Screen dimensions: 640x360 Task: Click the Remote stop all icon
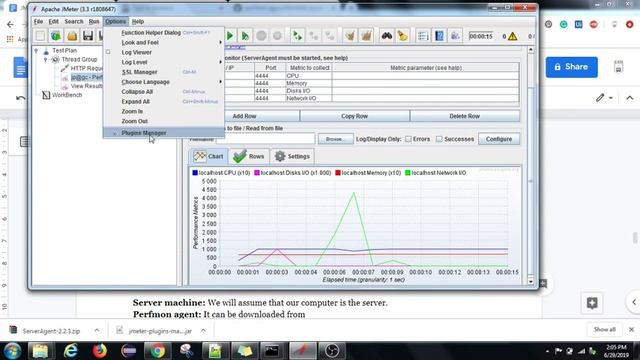(x=313, y=36)
